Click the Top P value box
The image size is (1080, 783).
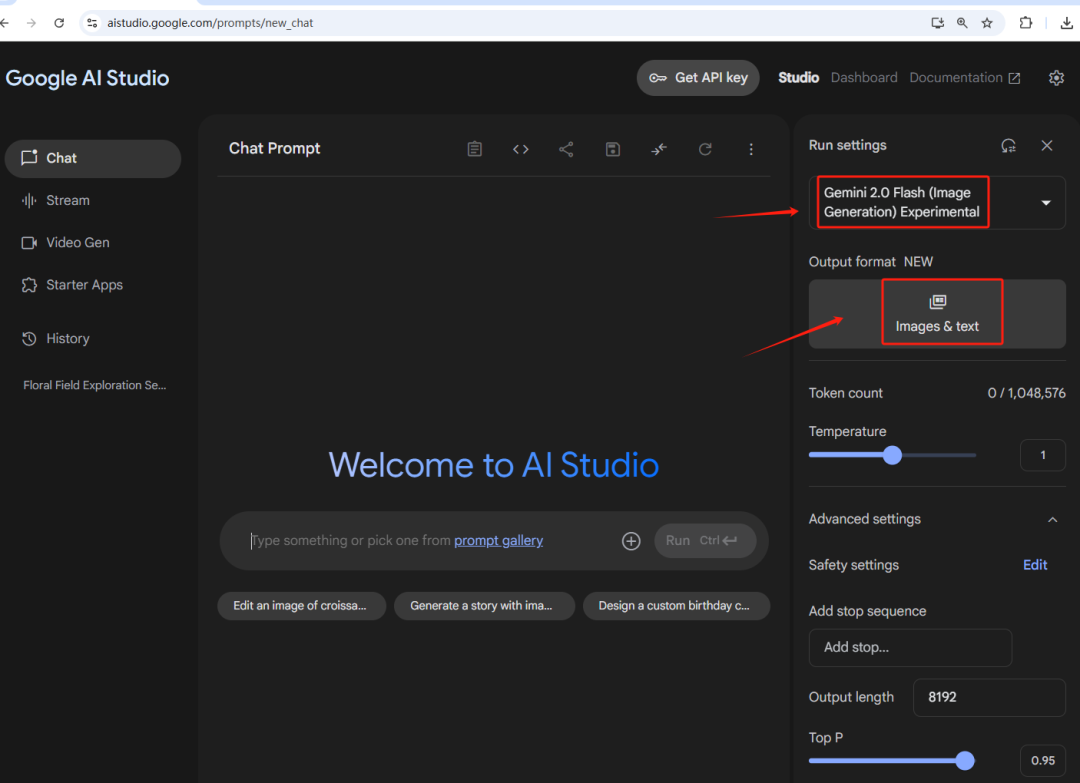pyautogui.click(x=1043, y=761)
